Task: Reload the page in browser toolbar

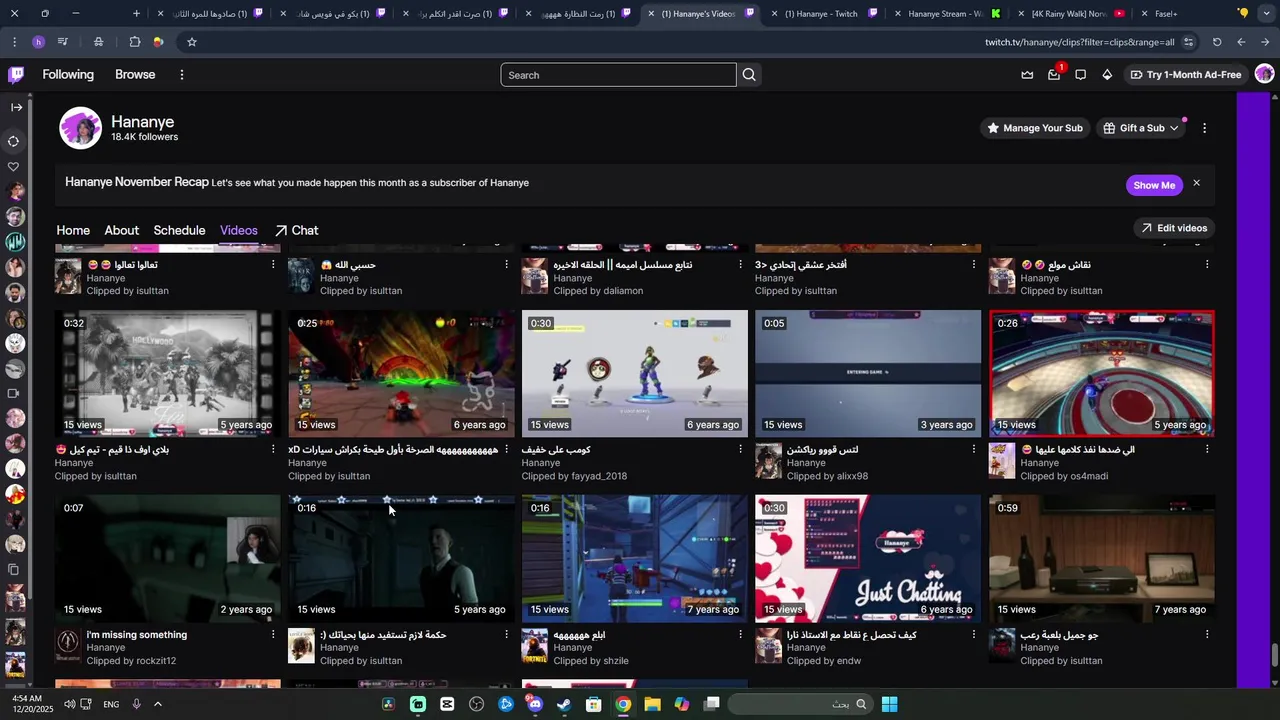Action: pyautogui.click(x=1217, y=42)
